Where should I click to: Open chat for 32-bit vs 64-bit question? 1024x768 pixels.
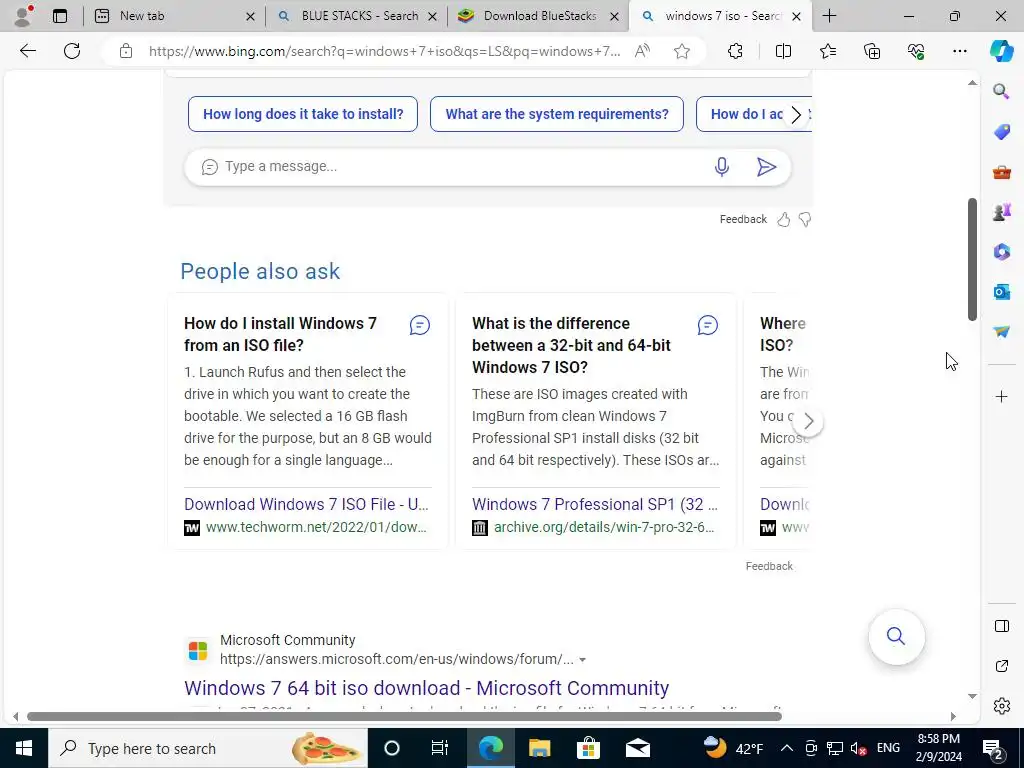pyautogui.click(x=707, y=325)
